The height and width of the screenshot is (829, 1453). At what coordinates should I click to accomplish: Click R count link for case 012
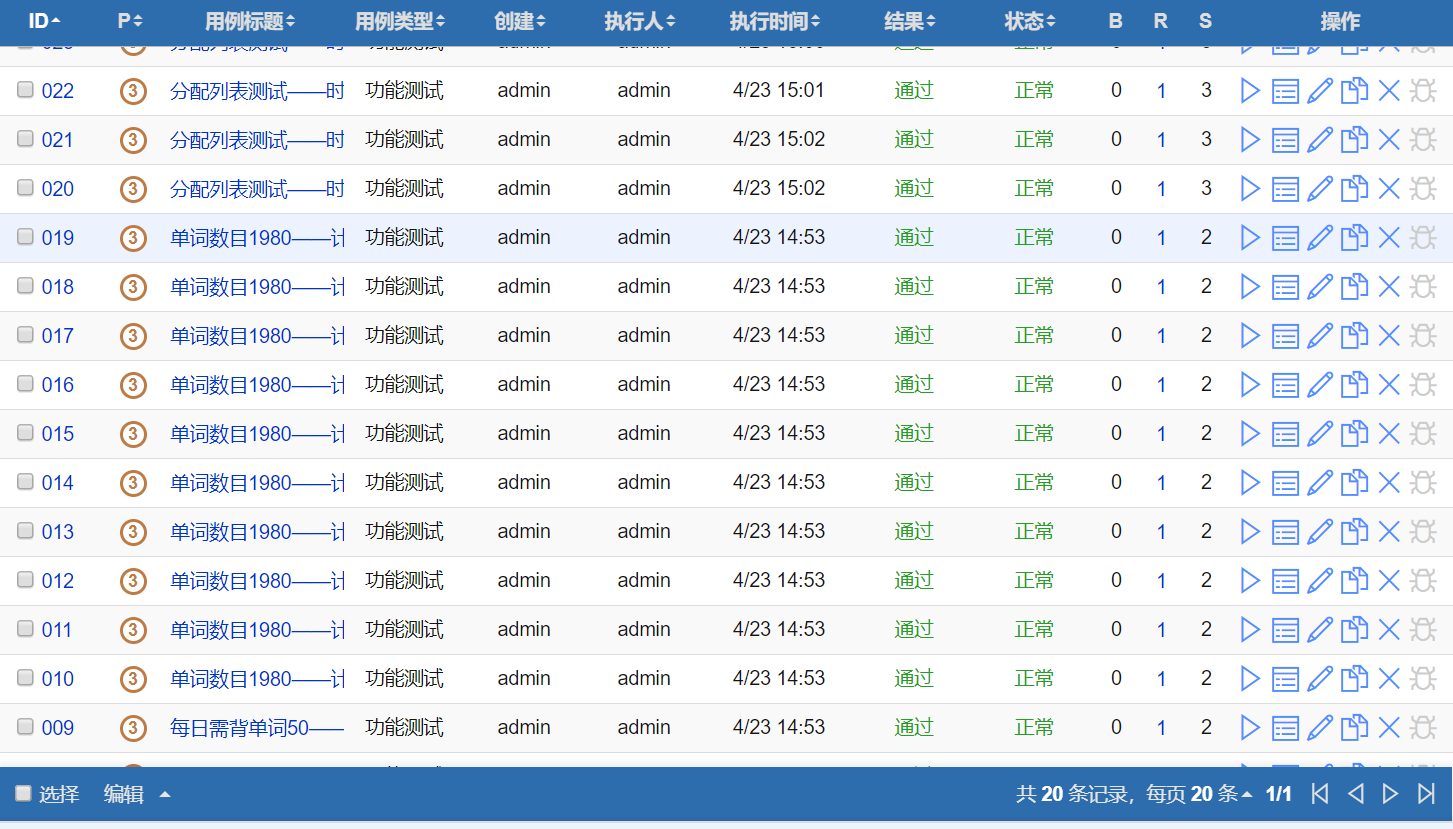tap(1161, 581)
